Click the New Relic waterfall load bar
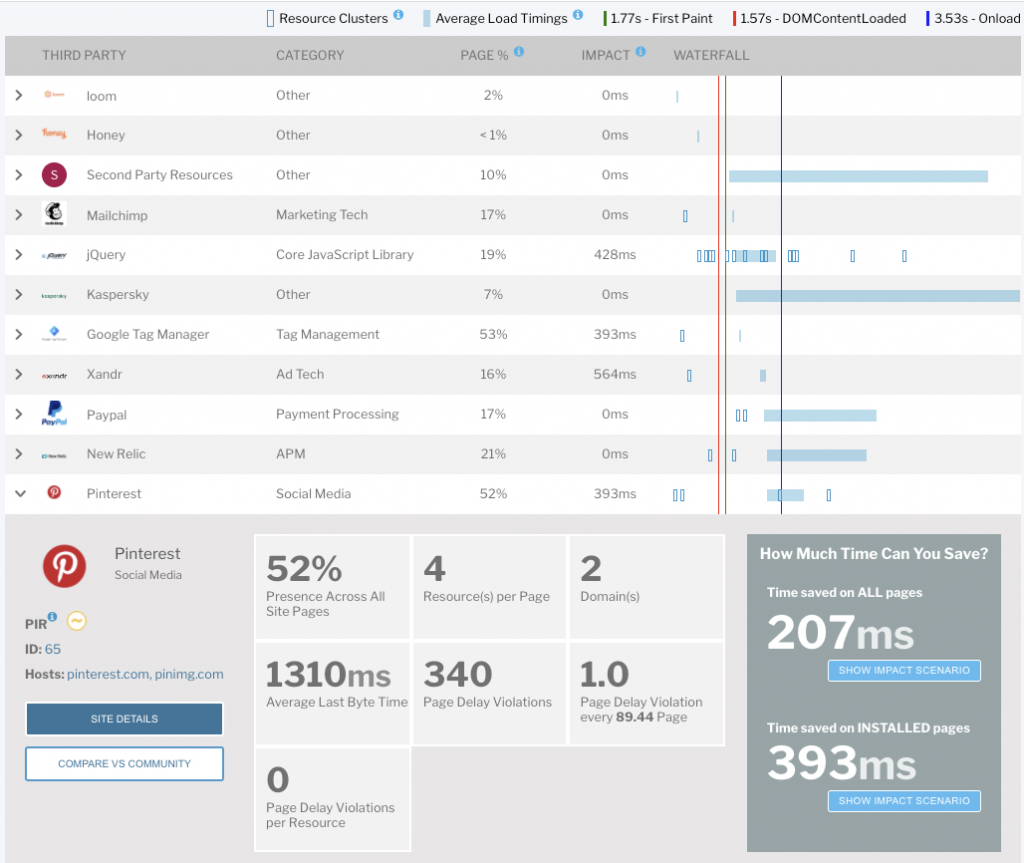This screenshot has width=1024, height=863. tap(816, 455)
